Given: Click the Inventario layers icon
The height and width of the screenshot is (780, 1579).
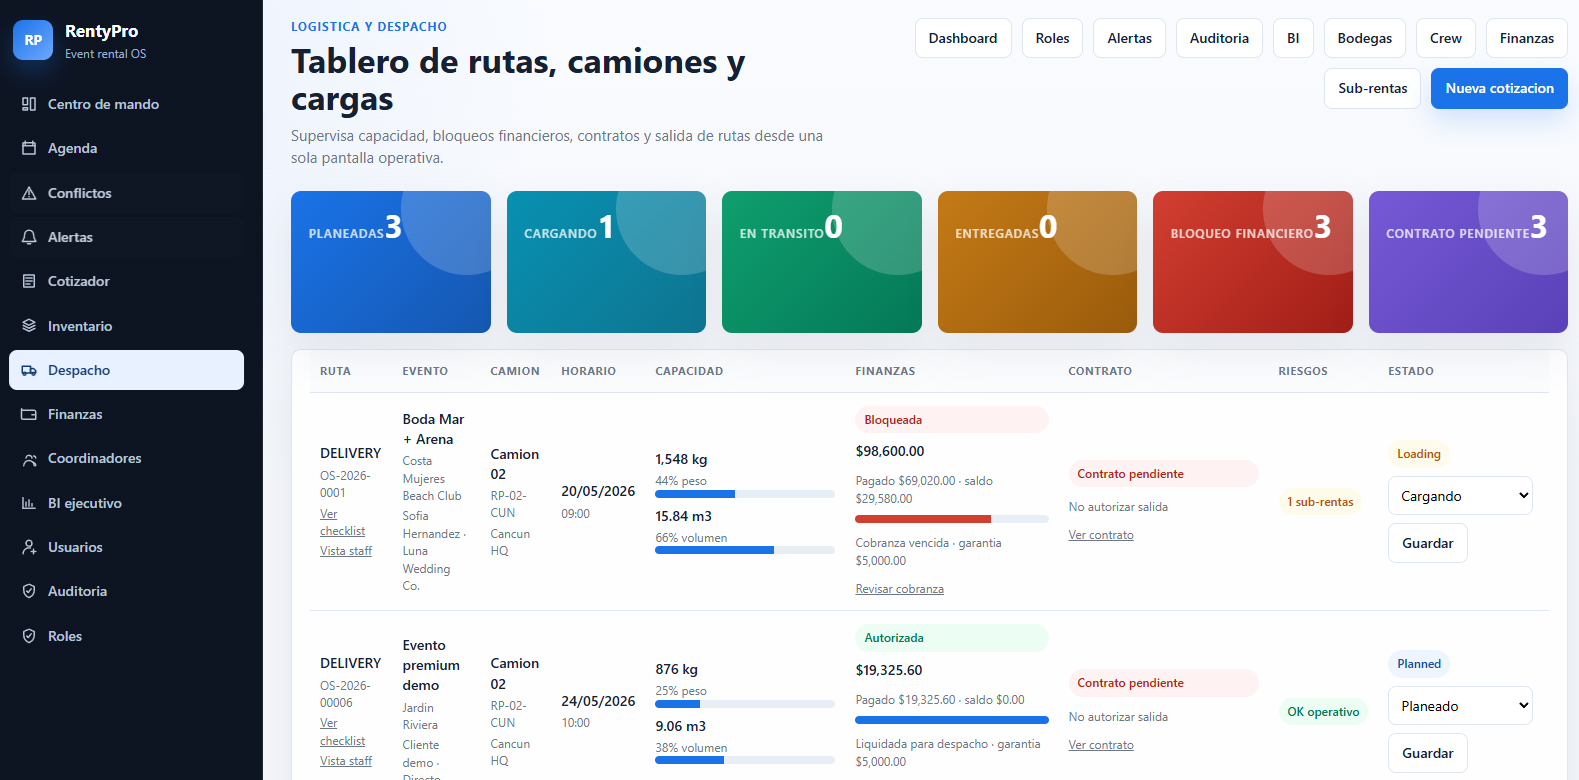Looking at the screenshot, I should pos(29,326).
